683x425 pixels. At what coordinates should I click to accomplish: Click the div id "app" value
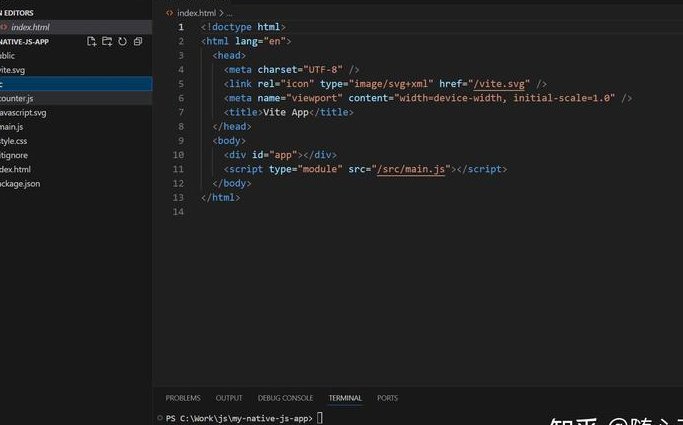point(283,155)
